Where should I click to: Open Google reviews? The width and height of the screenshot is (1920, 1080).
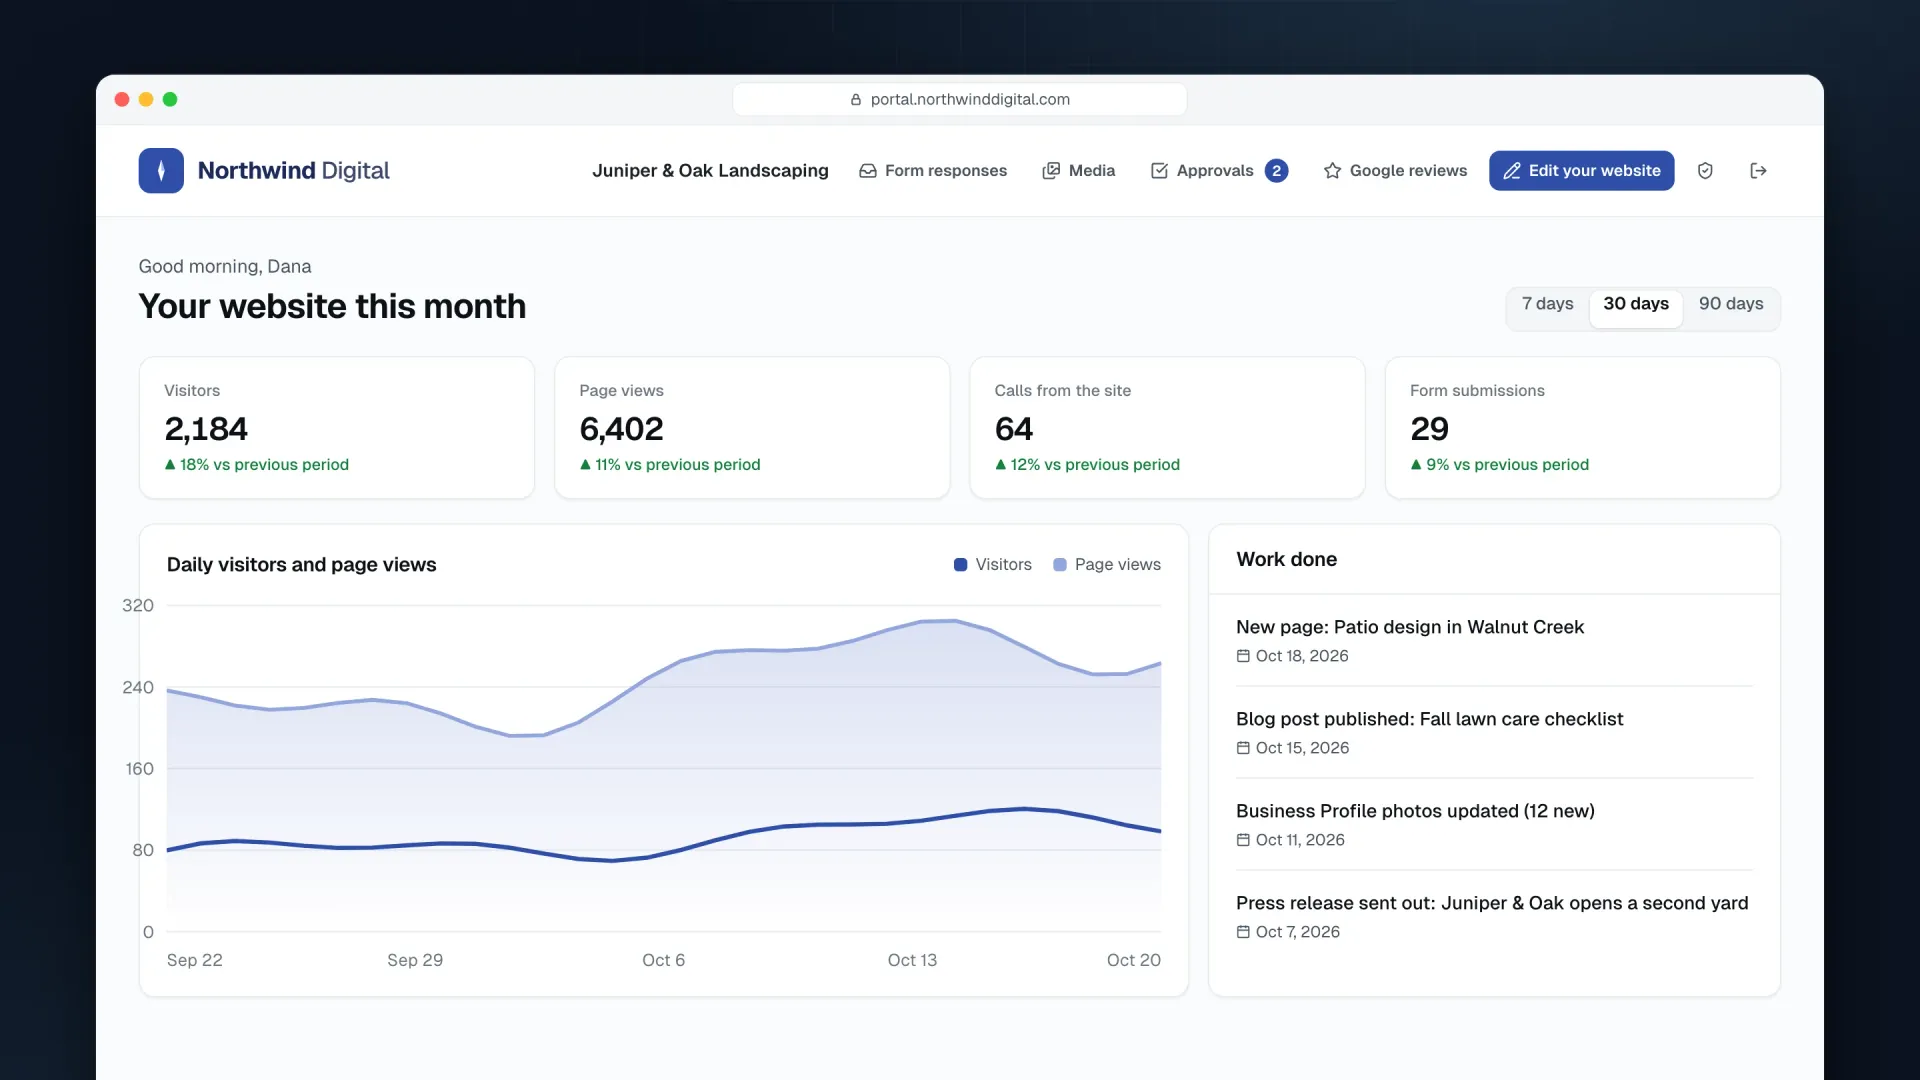[1395, 171]
